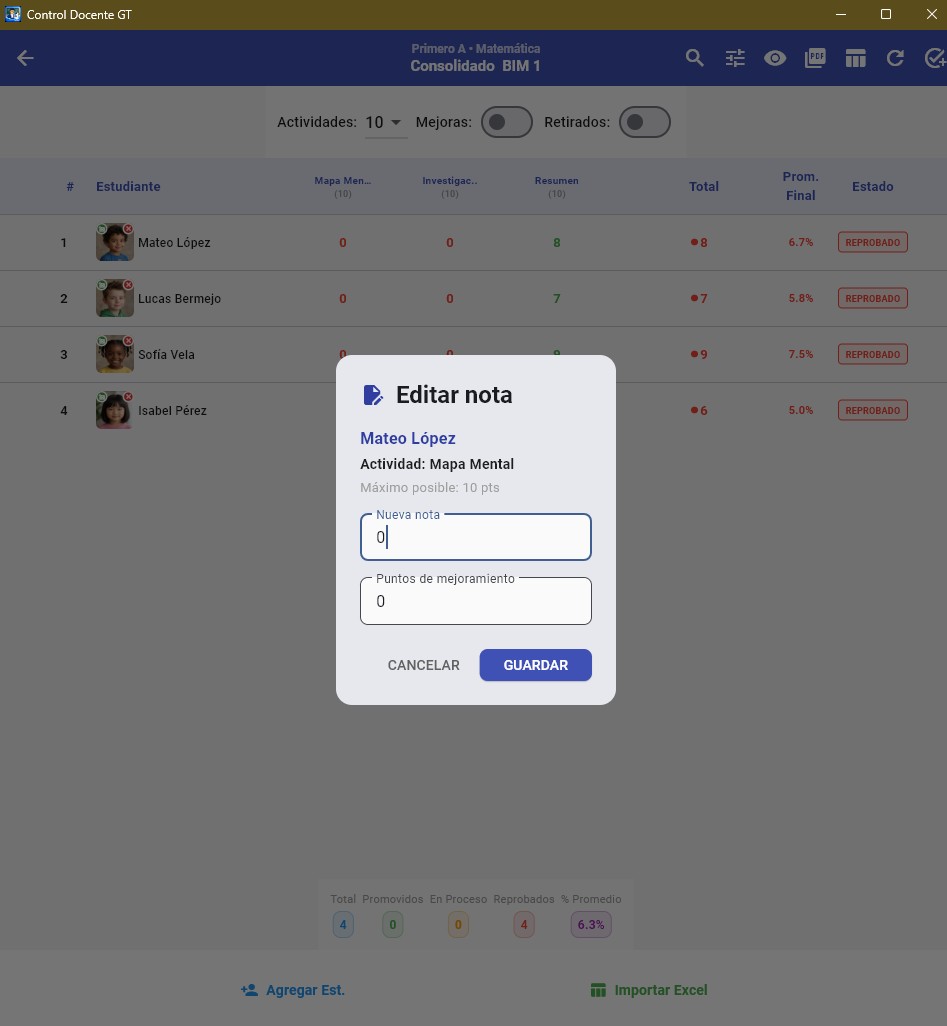The image size is (947, 1026).
Task: Click the Resumen column header
Action: tap(556, 186)
